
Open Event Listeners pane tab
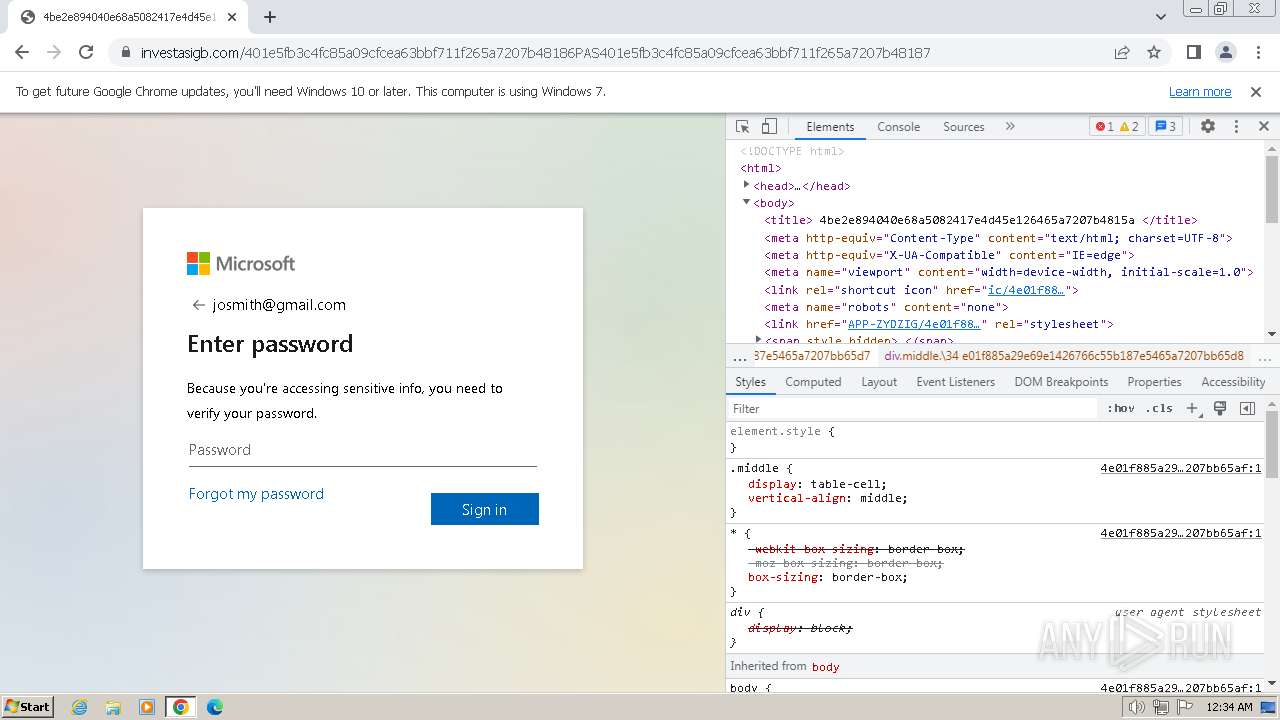coord(956,382)
